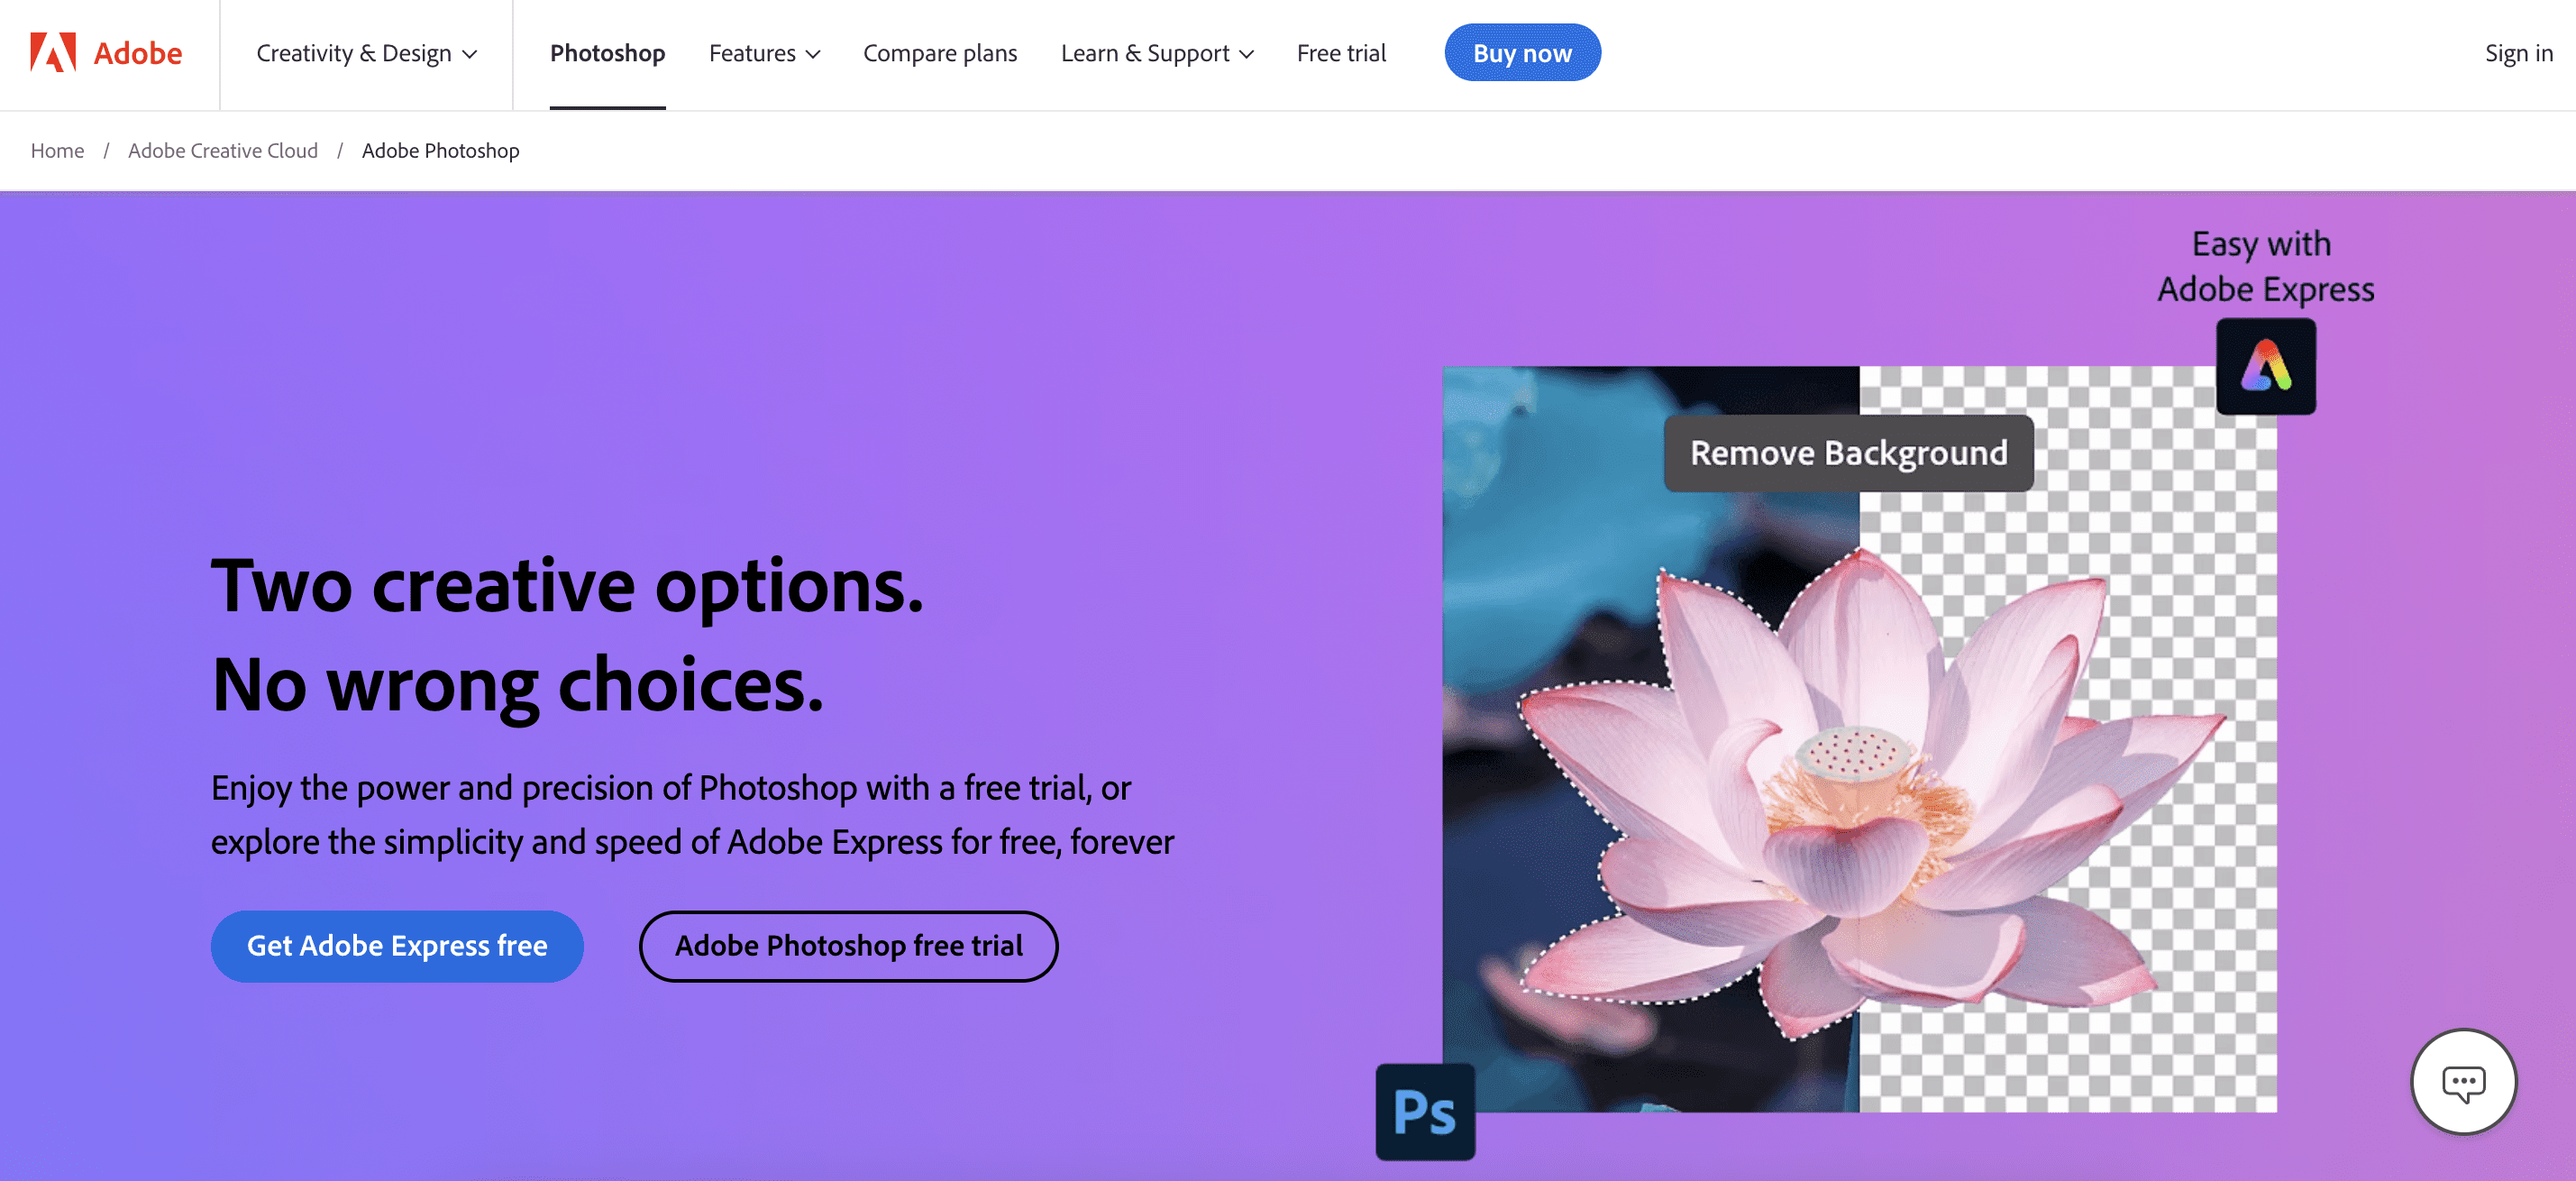
Task: Click the Adobe Creative Cloud breadcrumb link
Action: (x=224, y=150)
